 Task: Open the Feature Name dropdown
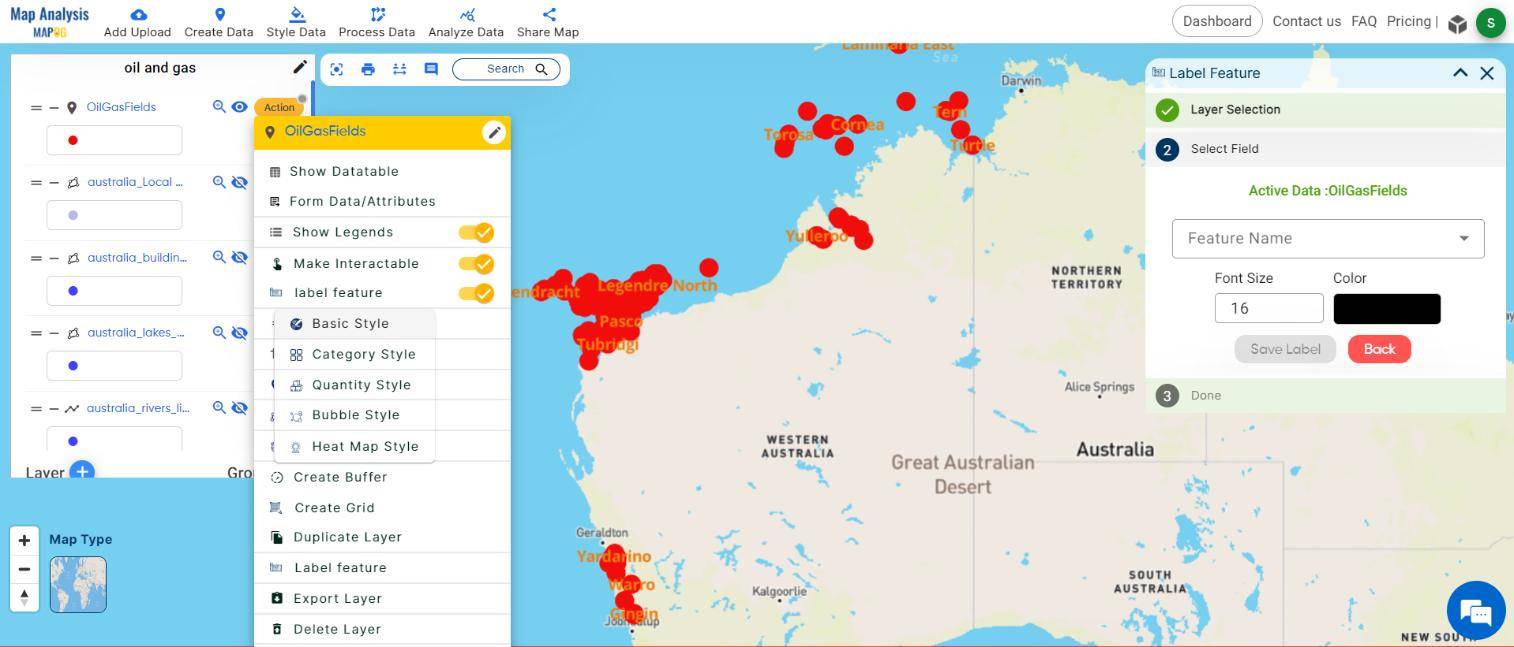point(1328,238)
